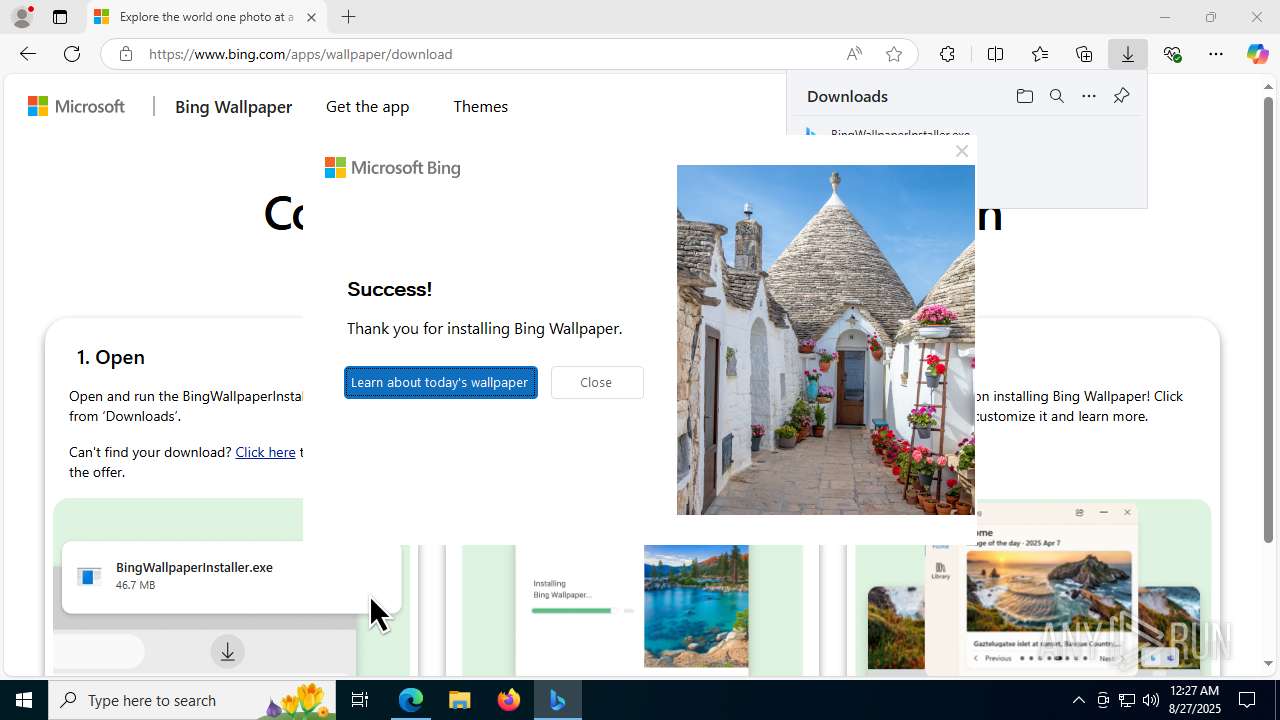Image resolution: width=1280 pixels, height=720 pixels.
Task: Click the trulli houses wallpaper image
Action: pyautogui.click(x=826, y=340)
